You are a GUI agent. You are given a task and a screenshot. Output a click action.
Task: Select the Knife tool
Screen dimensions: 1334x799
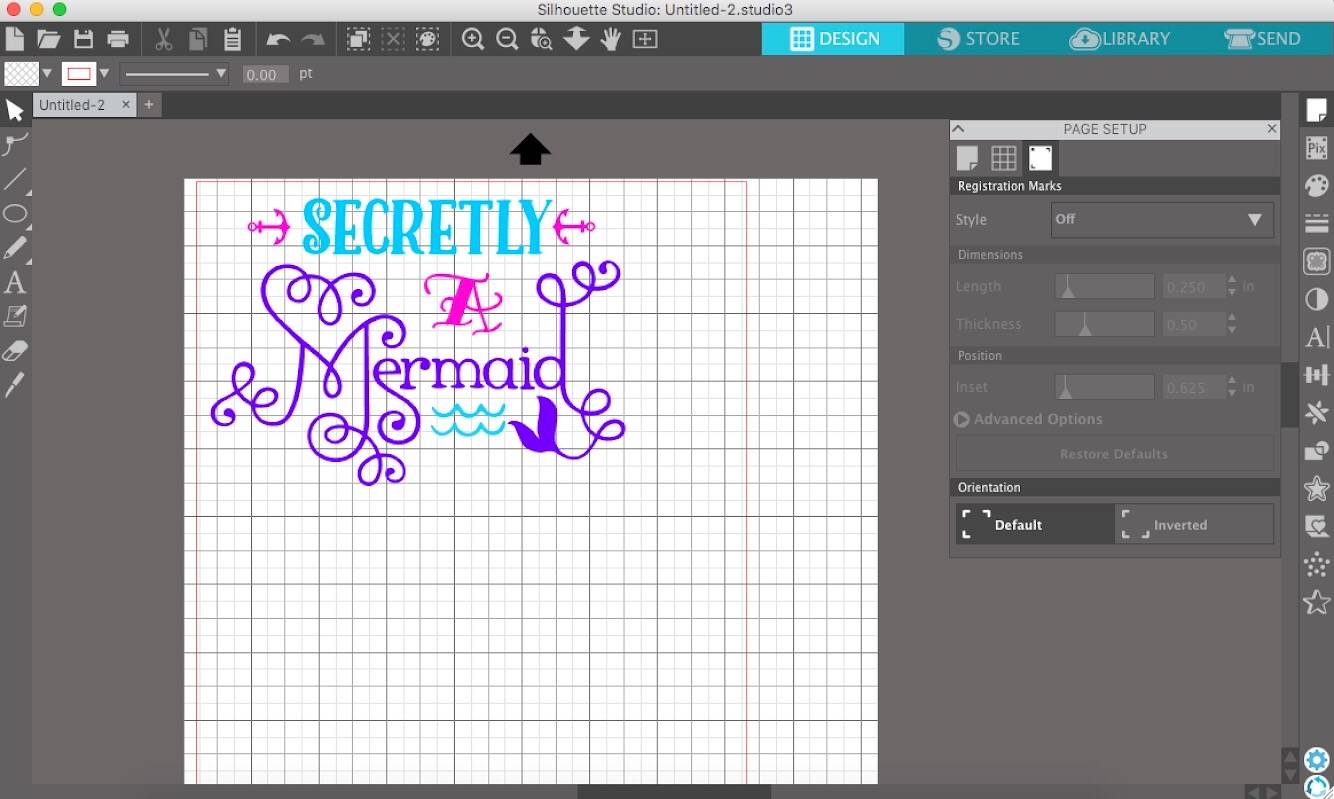[x=15, y=385]
